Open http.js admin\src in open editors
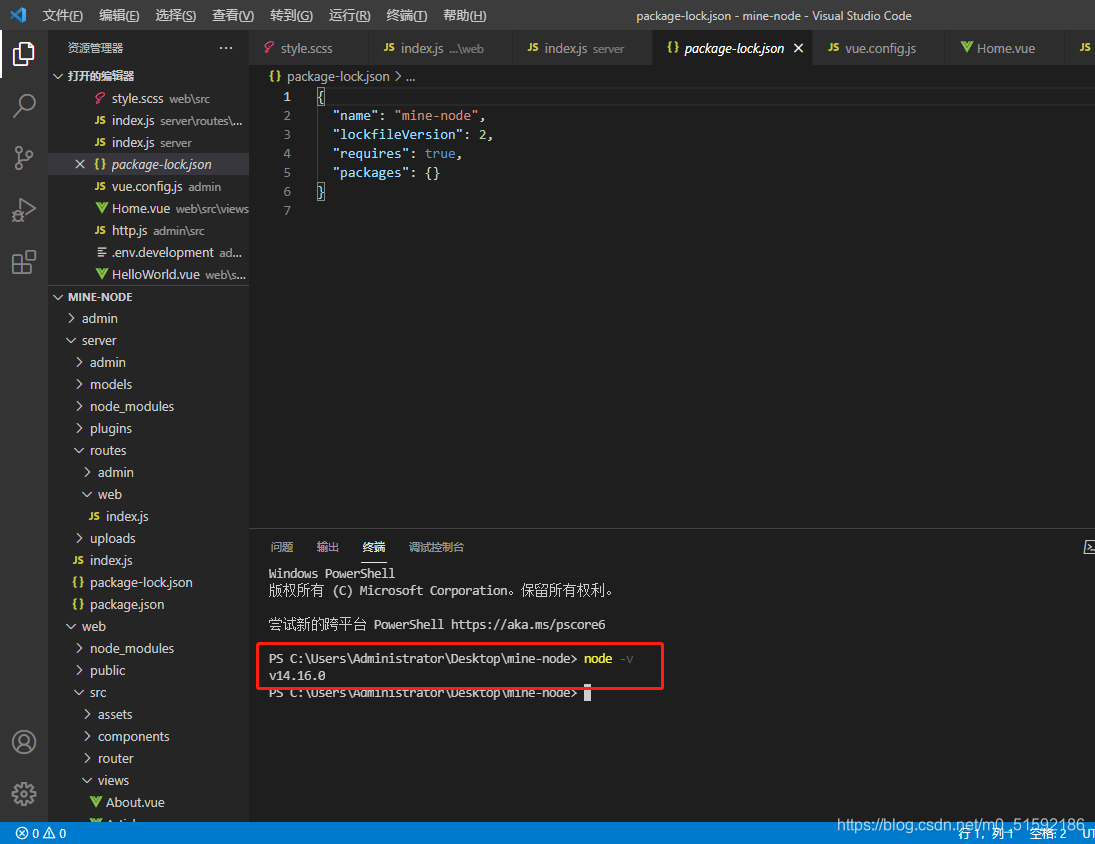 (x=149, y=230)
